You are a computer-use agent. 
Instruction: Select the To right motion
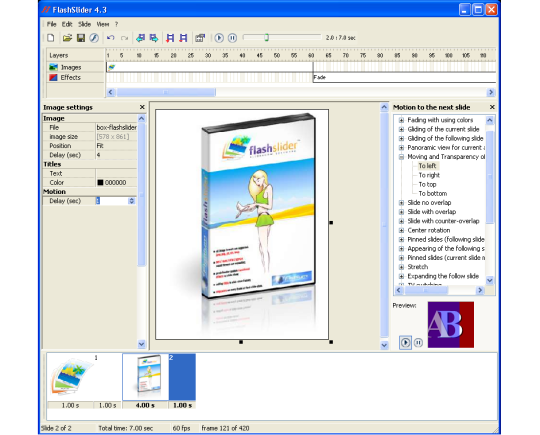click(x=429, y=175)
